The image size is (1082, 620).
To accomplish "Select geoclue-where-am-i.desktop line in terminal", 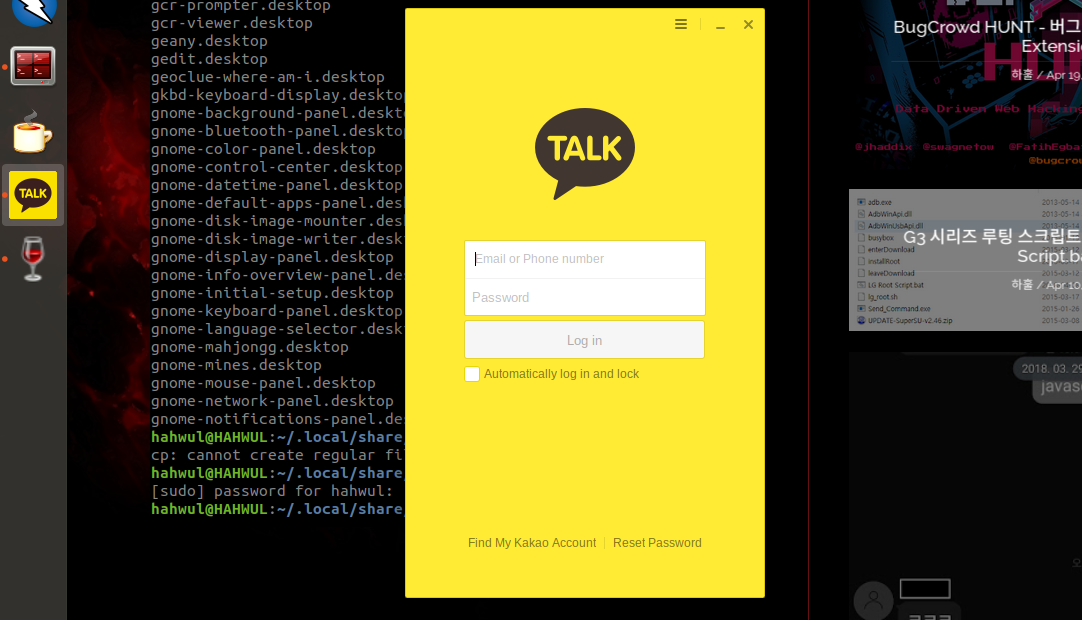I will (268, 77).
